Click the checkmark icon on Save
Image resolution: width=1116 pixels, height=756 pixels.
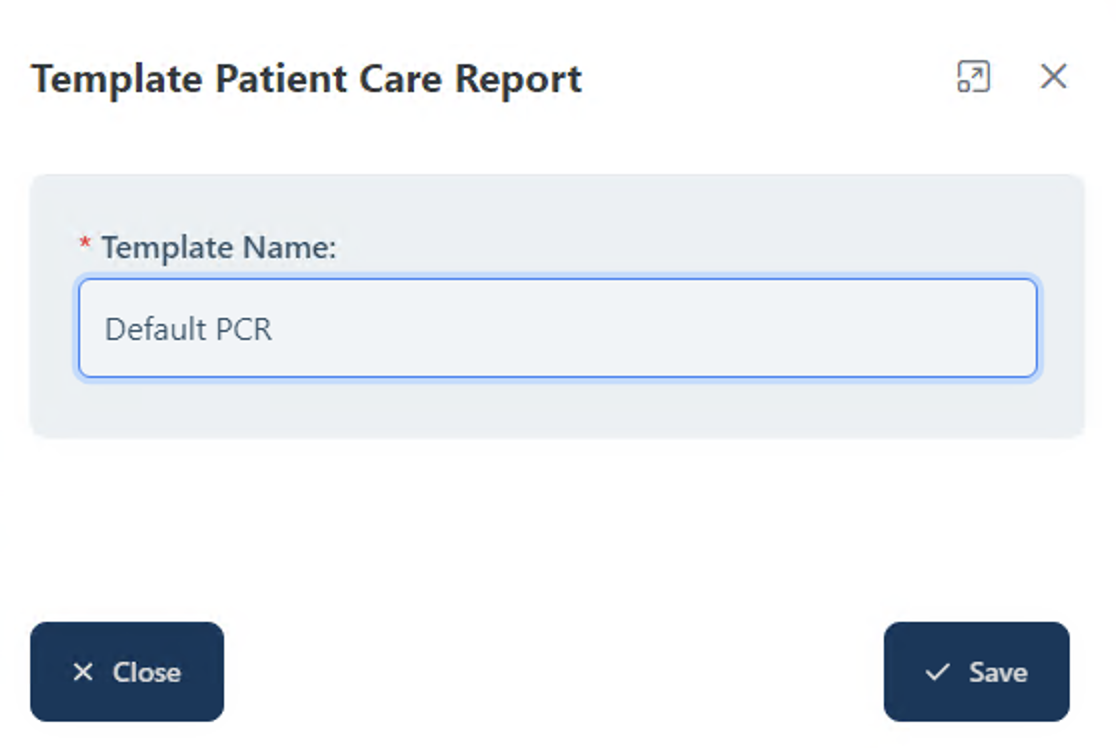(x=937, y=672)
